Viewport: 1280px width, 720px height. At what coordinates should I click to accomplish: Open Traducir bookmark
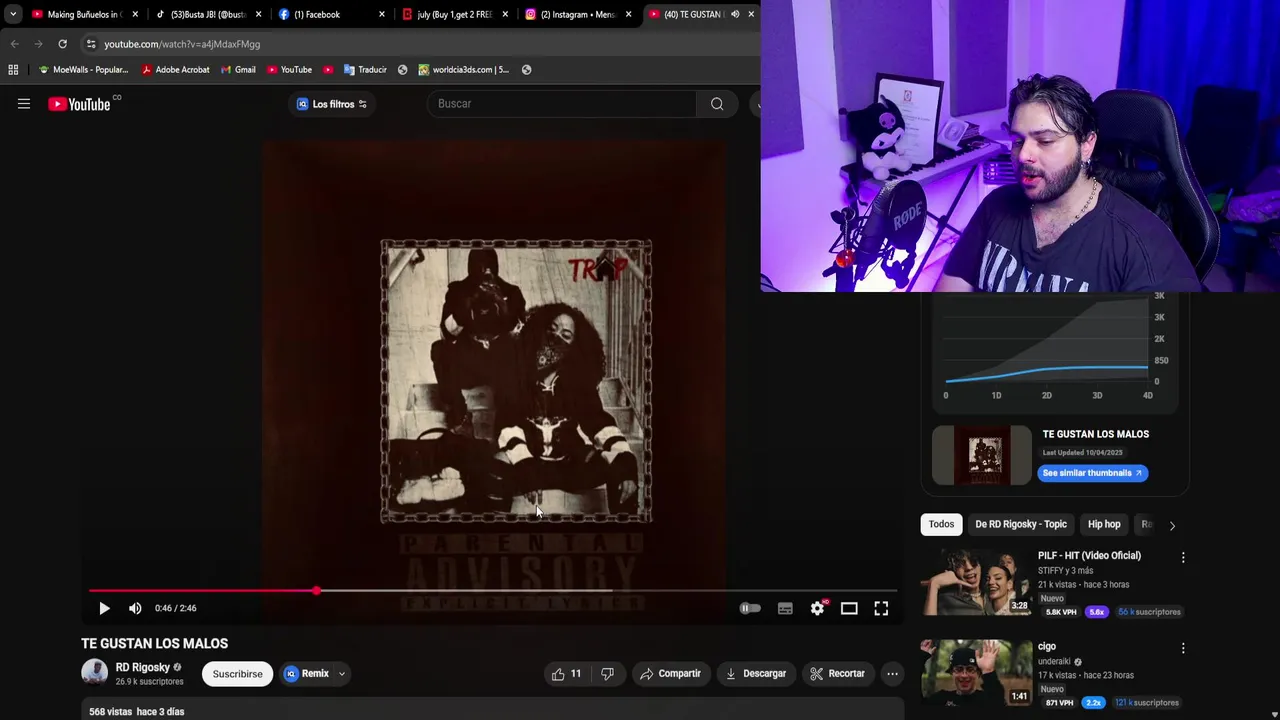tap(365, 70)
